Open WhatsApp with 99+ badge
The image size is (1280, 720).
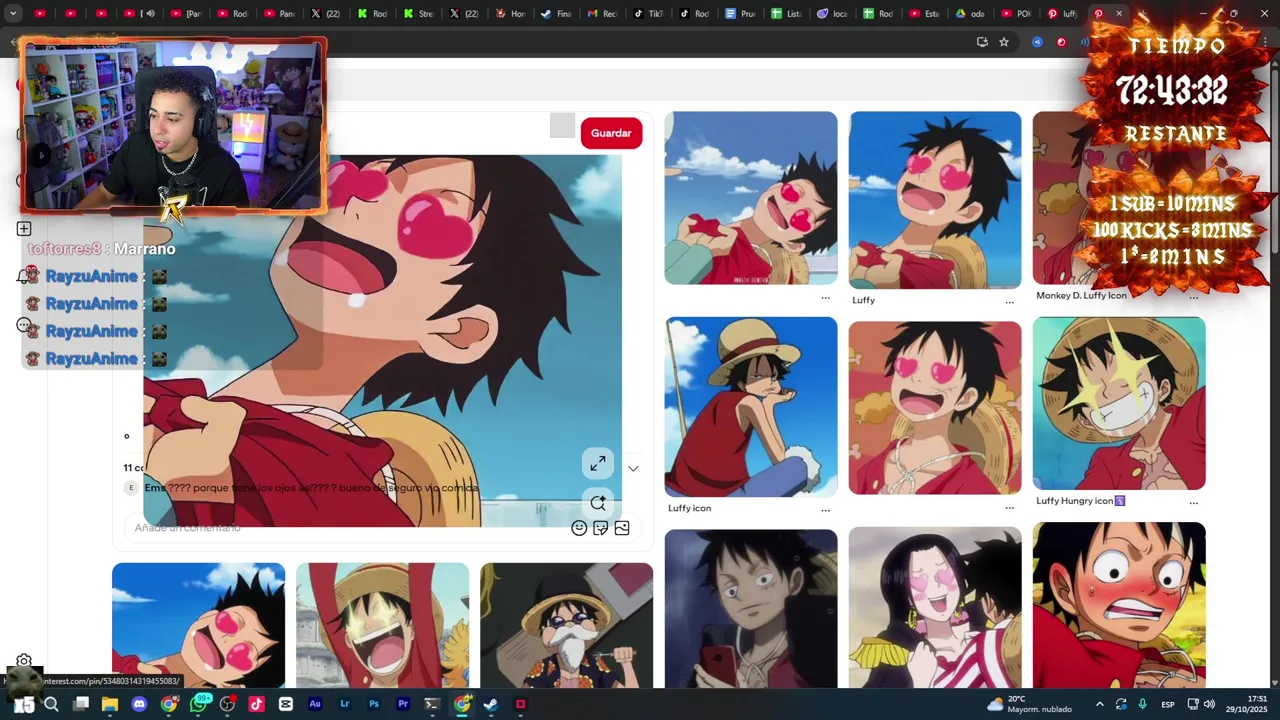[199, 704]
